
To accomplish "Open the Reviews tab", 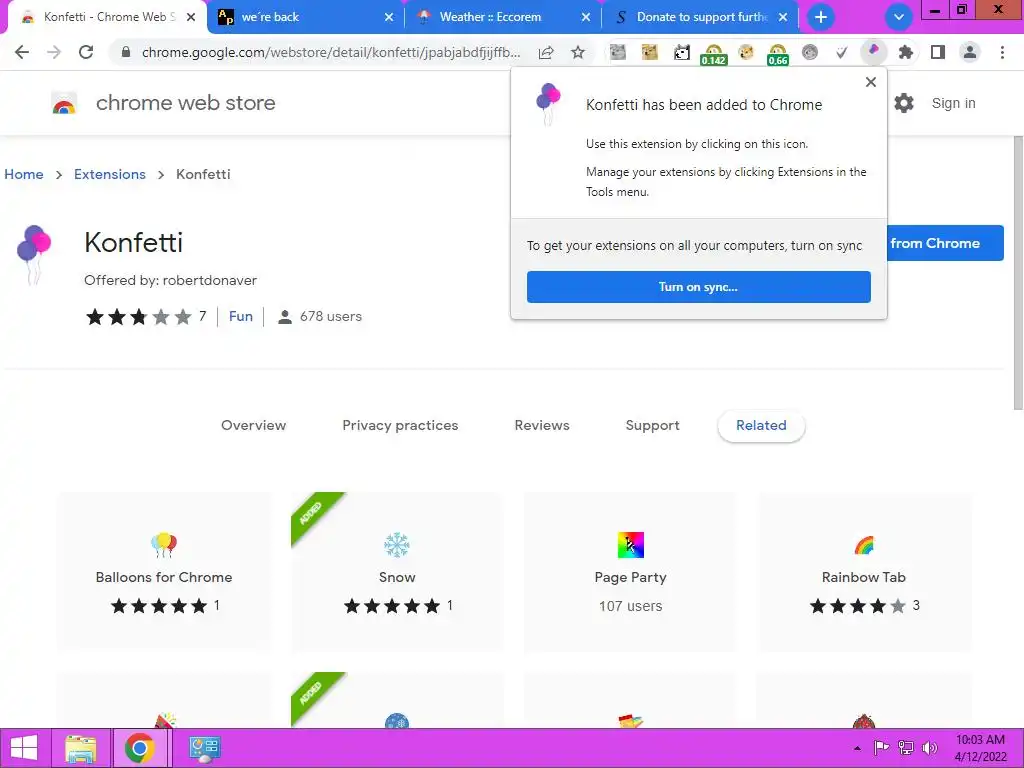I will tap(541, 425).
